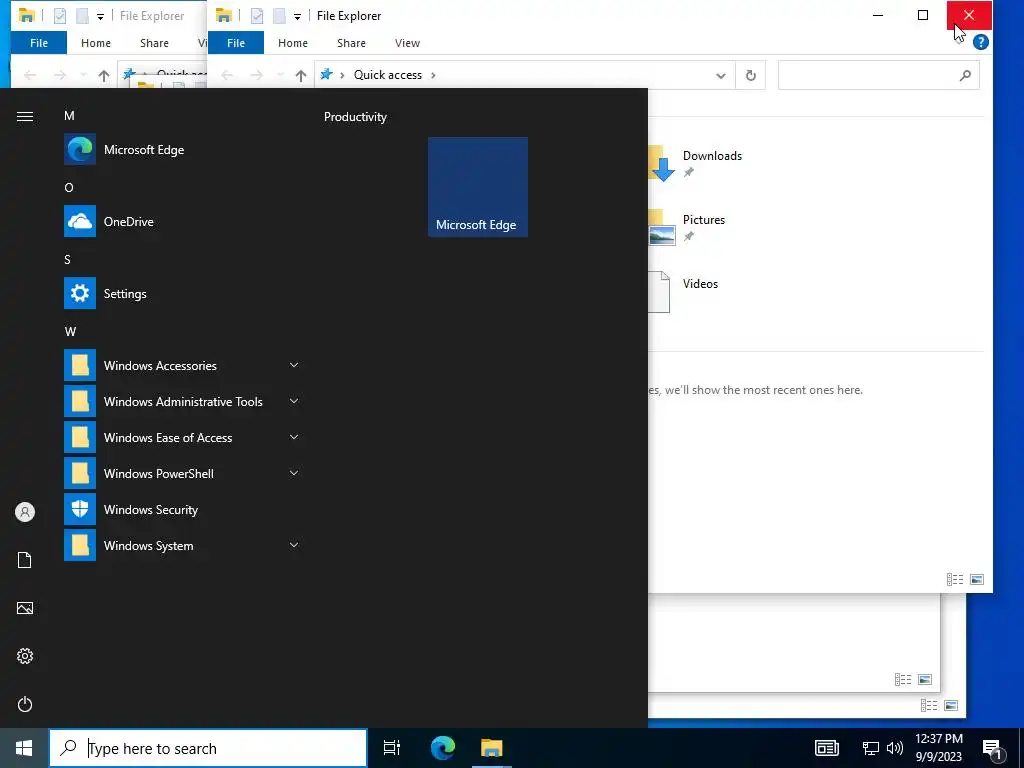Click the Microsoft Edge Productivity tile
Viewport: 1024px width, 768px height.
coord(477,187)
